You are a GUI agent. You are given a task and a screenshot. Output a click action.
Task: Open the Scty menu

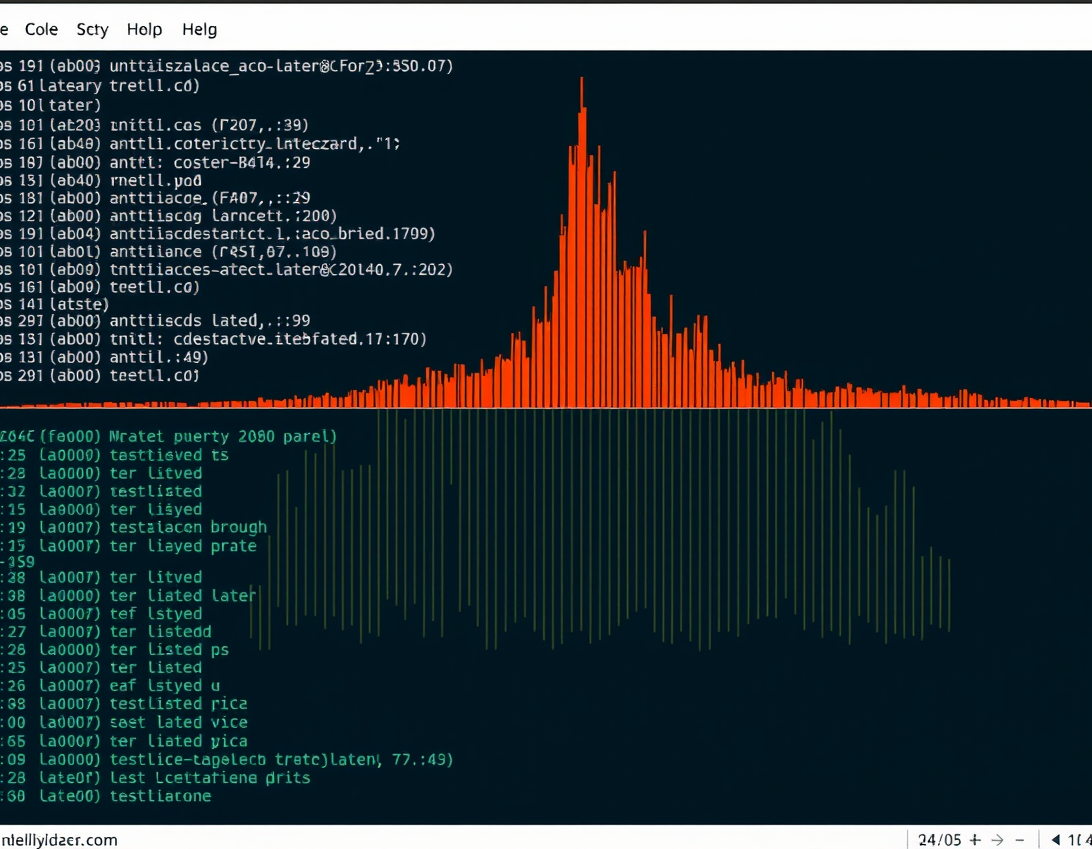pos(92,29)
